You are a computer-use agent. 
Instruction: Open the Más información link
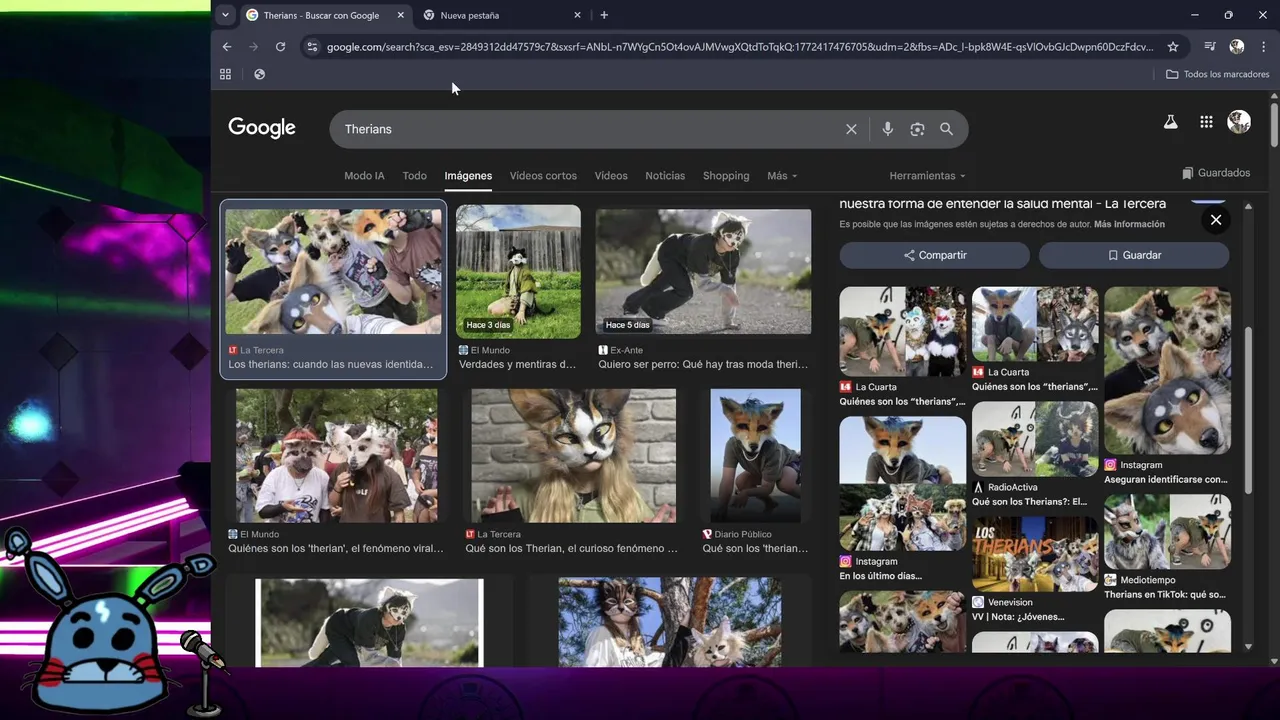point(1129,225)
